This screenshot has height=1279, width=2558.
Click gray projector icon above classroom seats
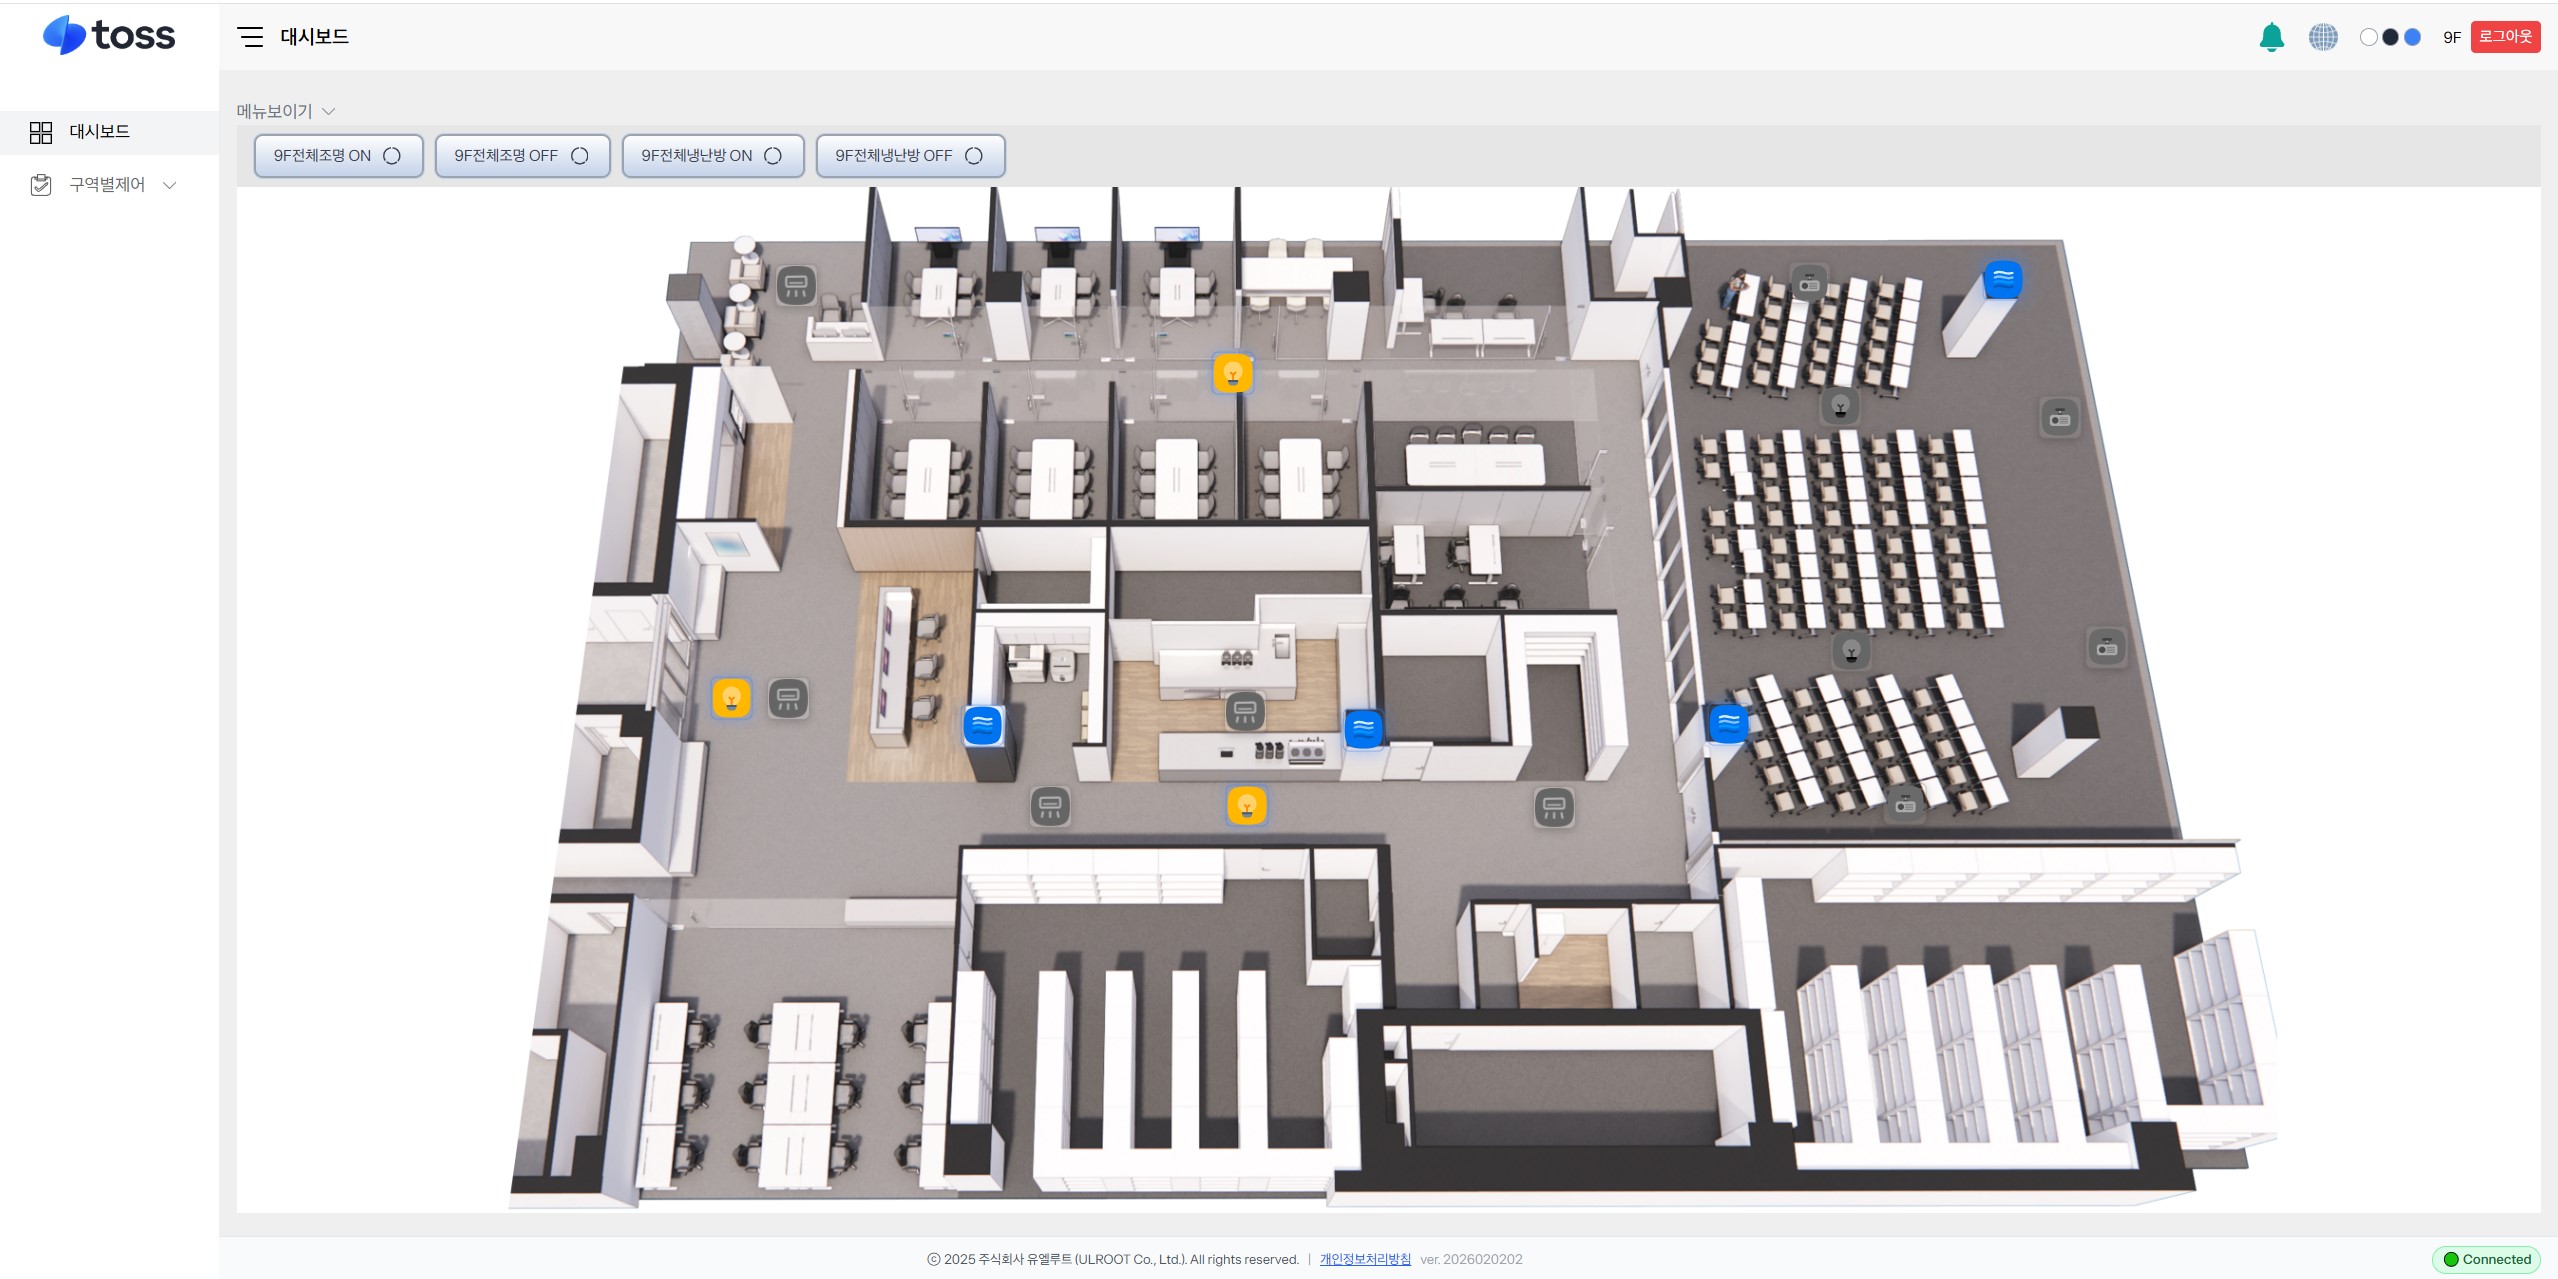pos(1808,283)
